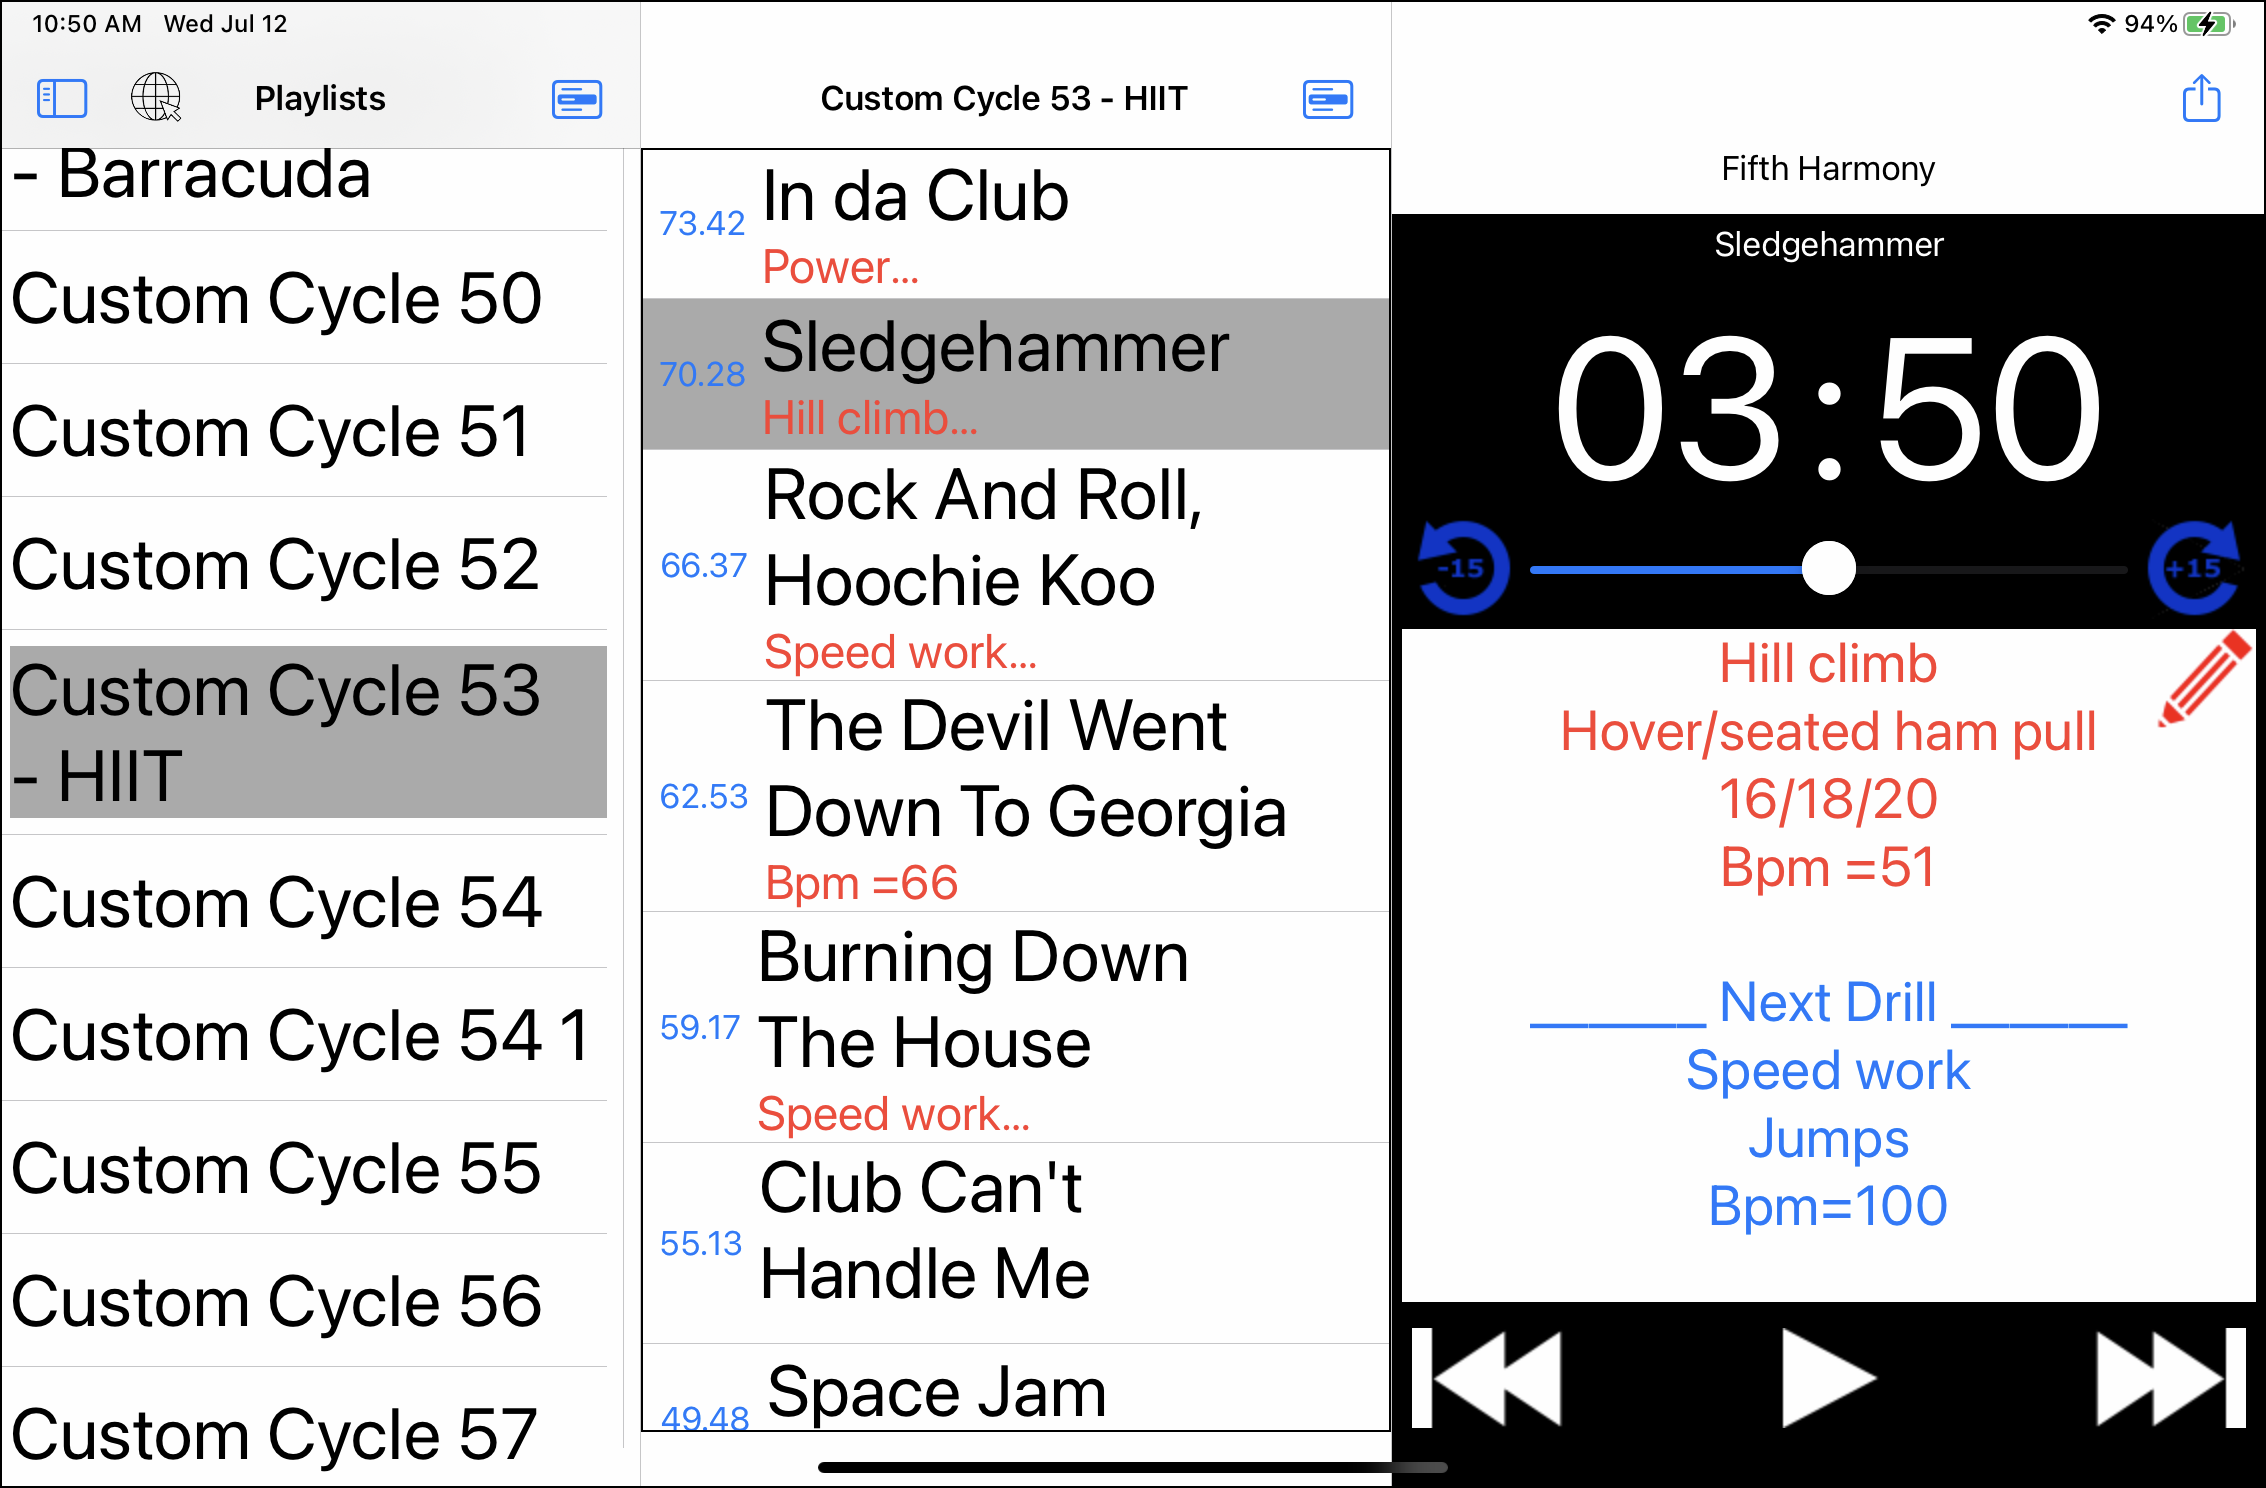Click the 73.42 time marker

[702, 223]
